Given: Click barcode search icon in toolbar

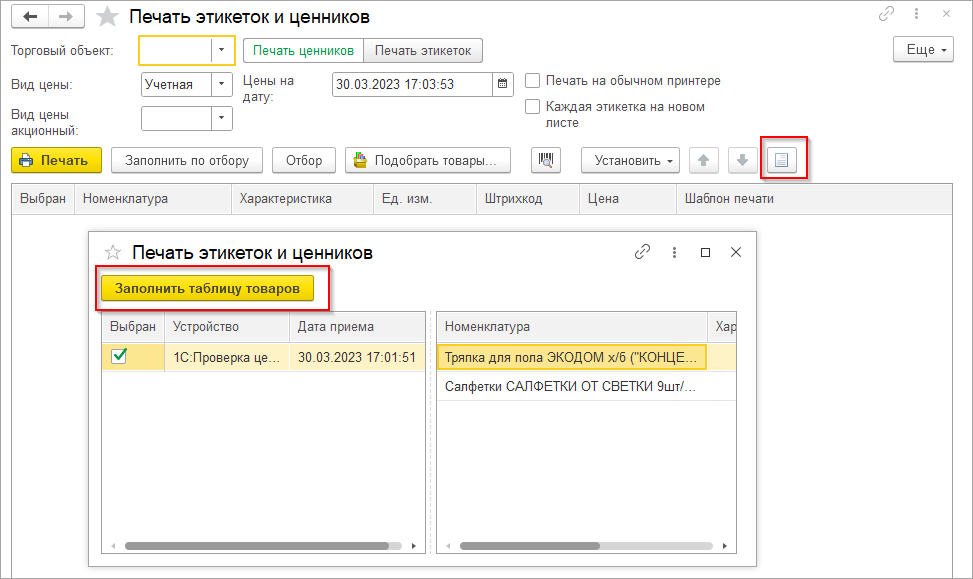Looking at the screenshot, I should click(x=546, y=160).
